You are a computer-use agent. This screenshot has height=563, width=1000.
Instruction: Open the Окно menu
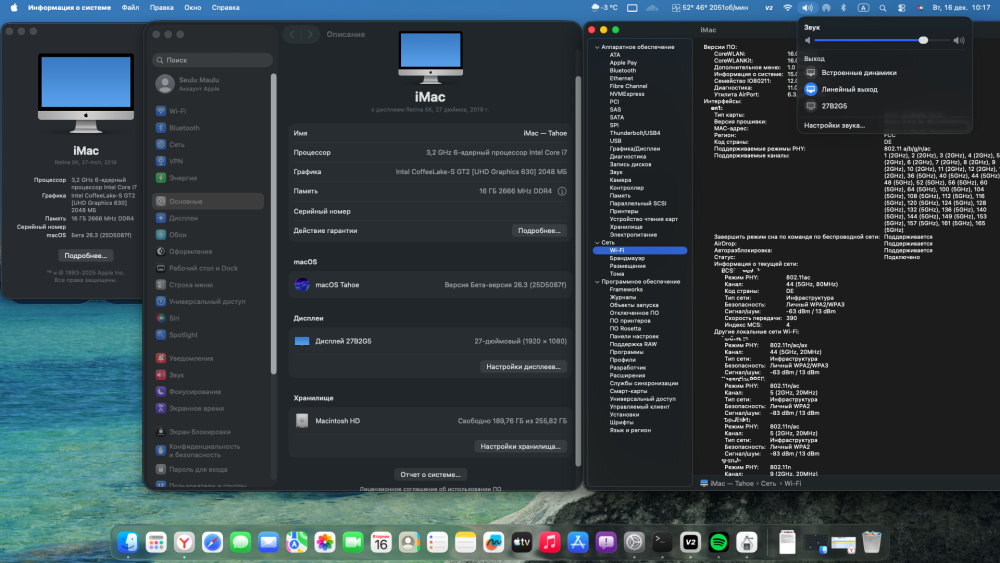[x=193, y=8]
